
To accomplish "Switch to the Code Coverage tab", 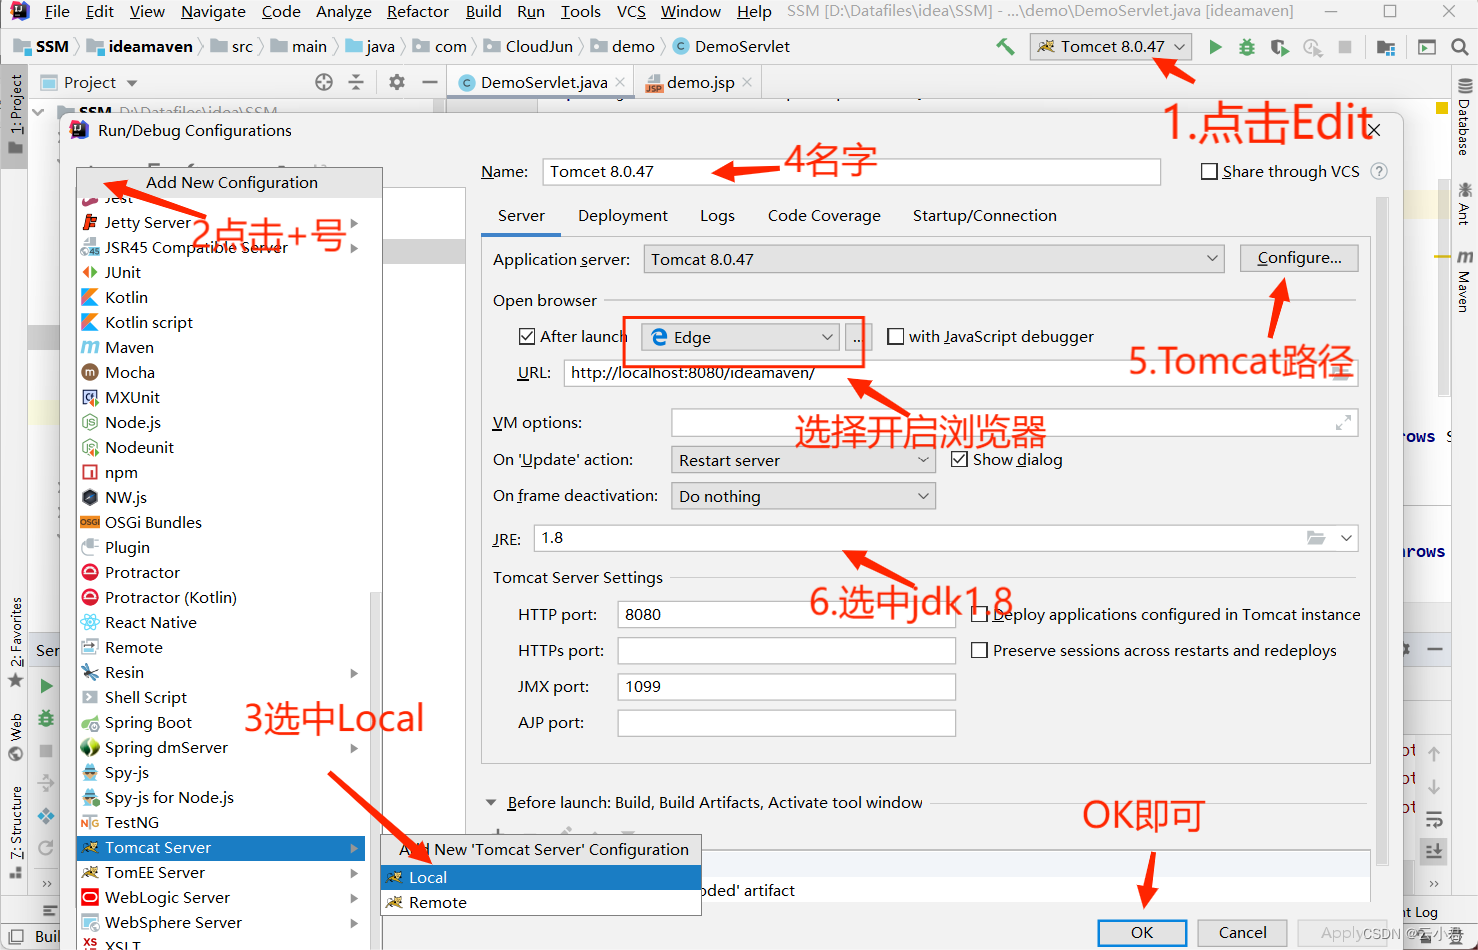I will pos(824,215).
